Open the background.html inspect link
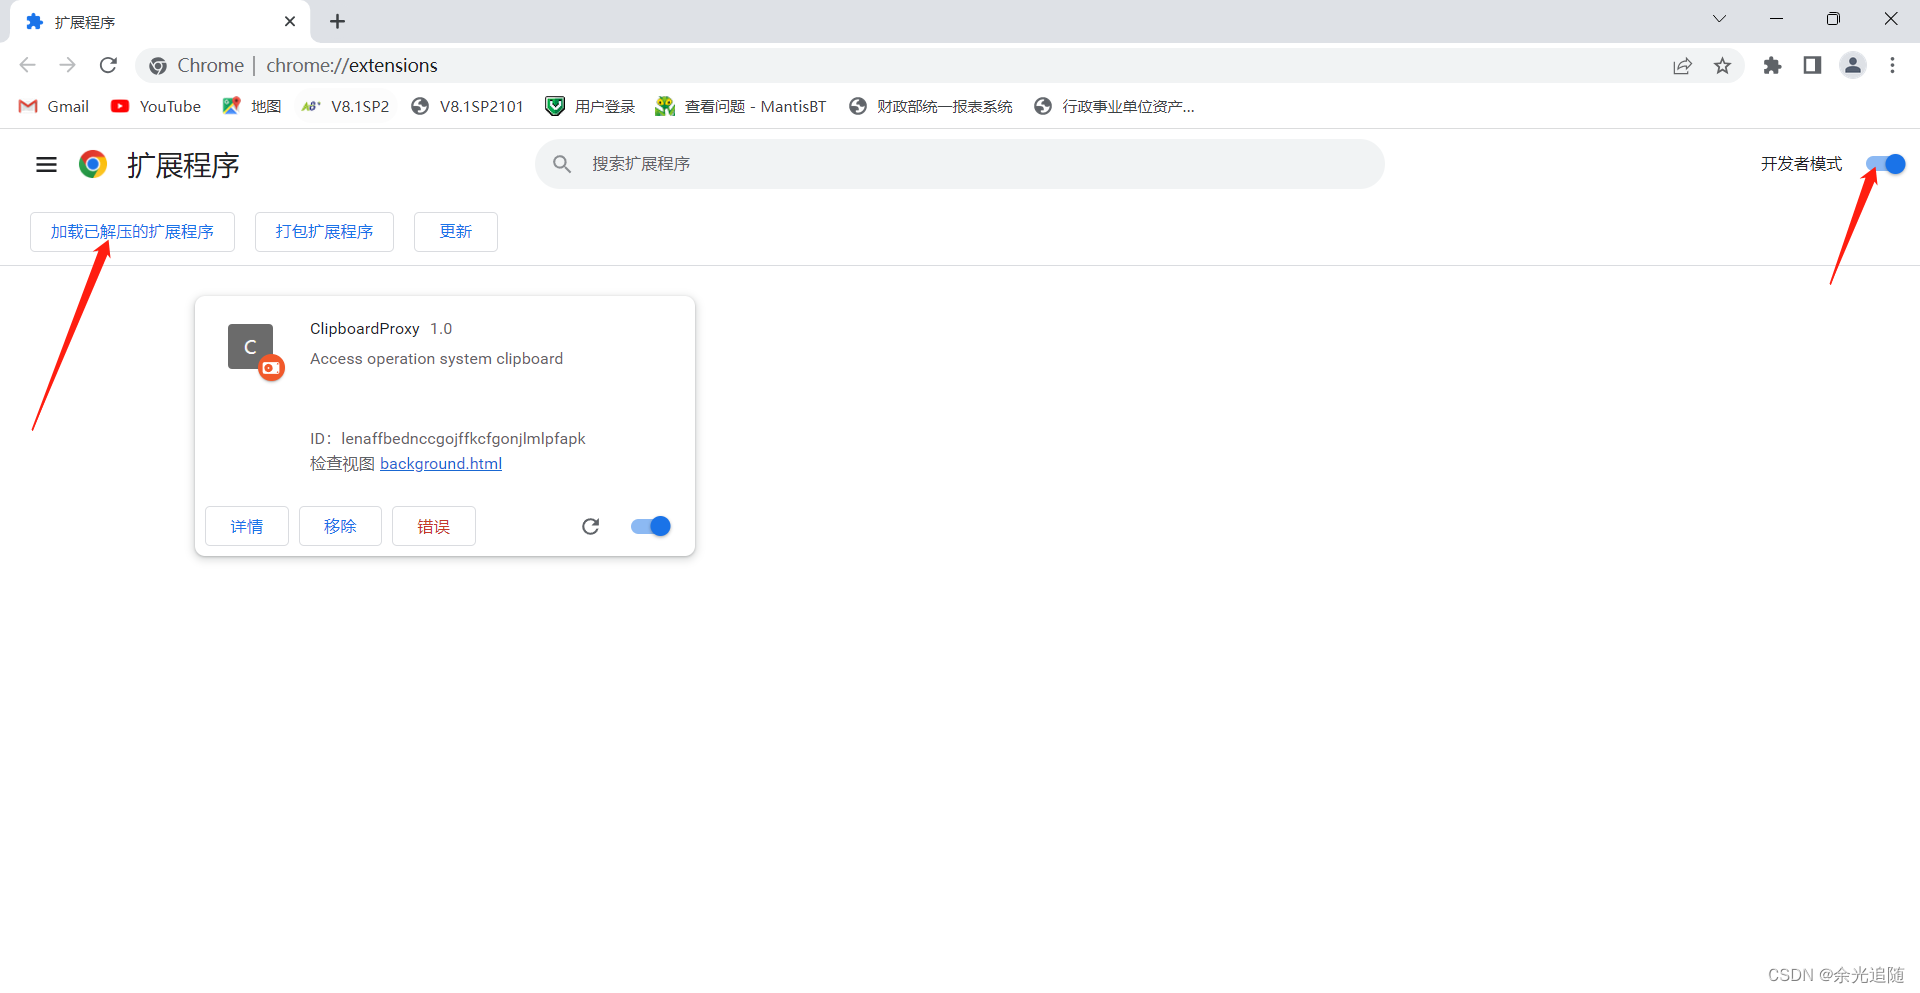1920x993 pixels. (x=441, y=463)
